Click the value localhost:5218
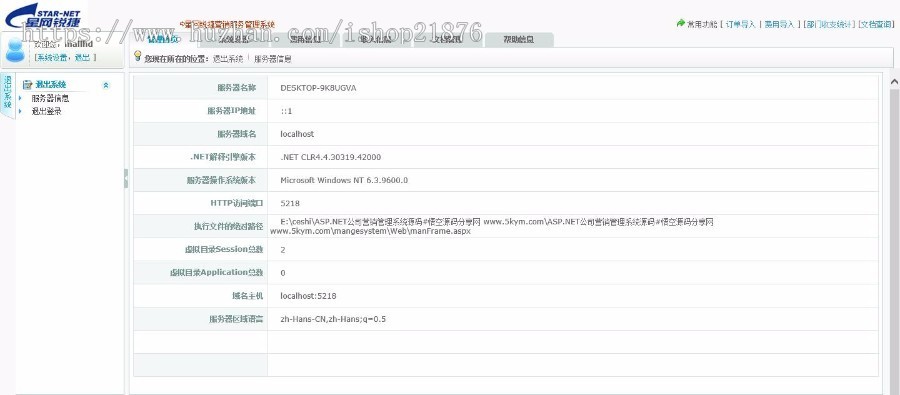The height and width of the screenshot is (395, 900). pyautogui.click(x=308, y=296)
